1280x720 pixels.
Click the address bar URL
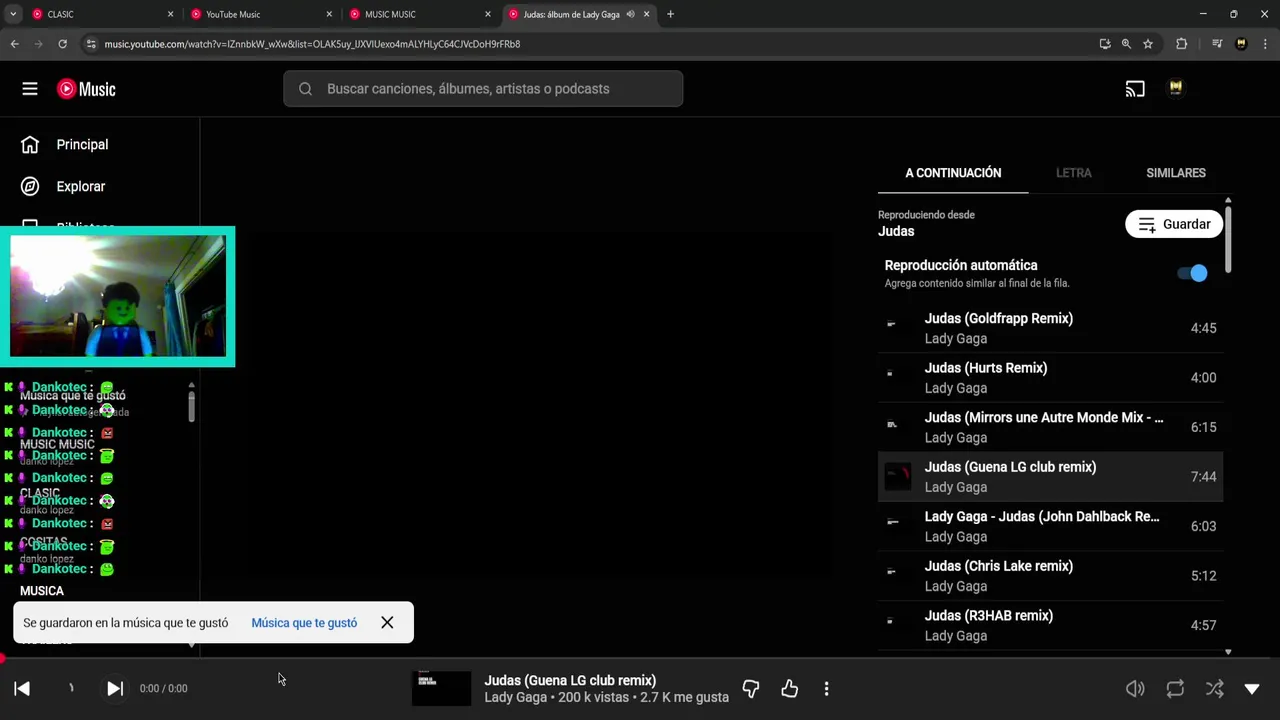[312, 44]
